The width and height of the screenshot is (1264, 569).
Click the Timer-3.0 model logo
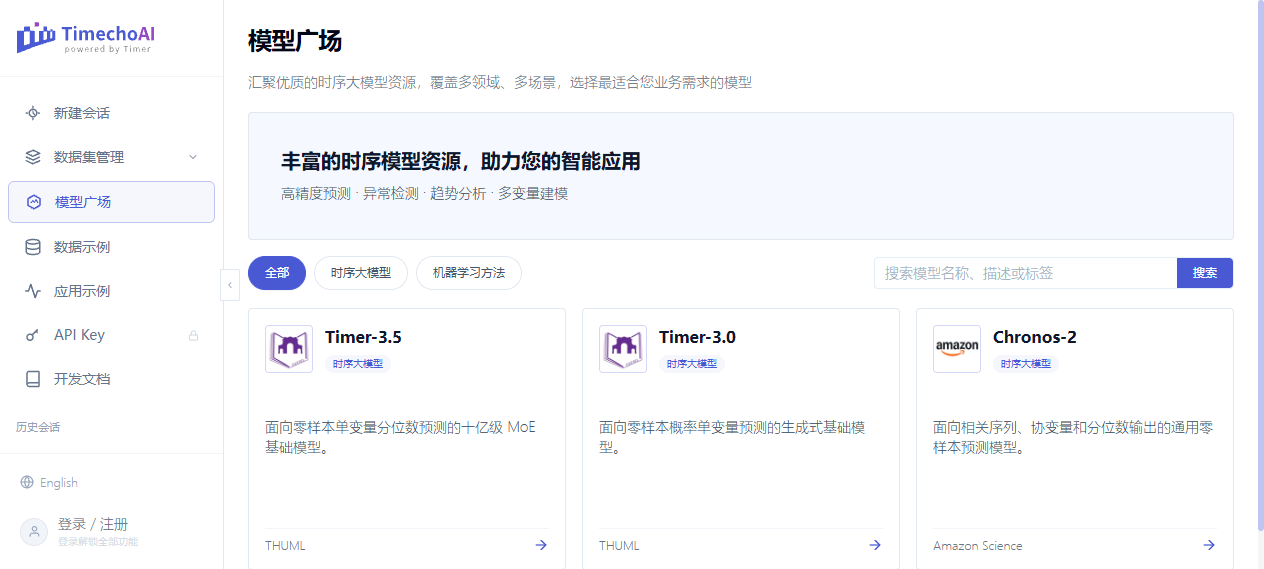tap(623, 349)
